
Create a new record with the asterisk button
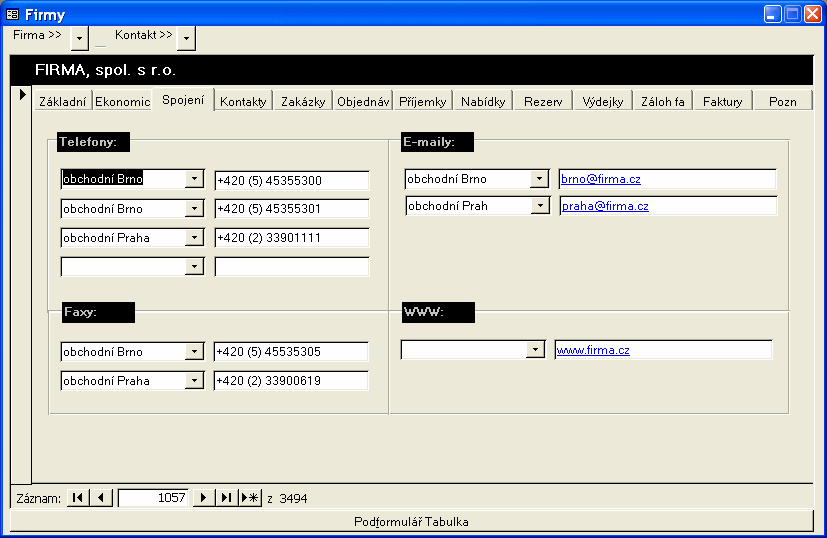(251, 498)
